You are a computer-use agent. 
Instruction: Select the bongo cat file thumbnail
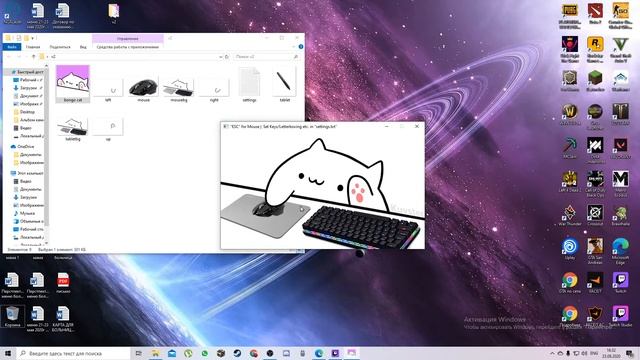point(73,84)
